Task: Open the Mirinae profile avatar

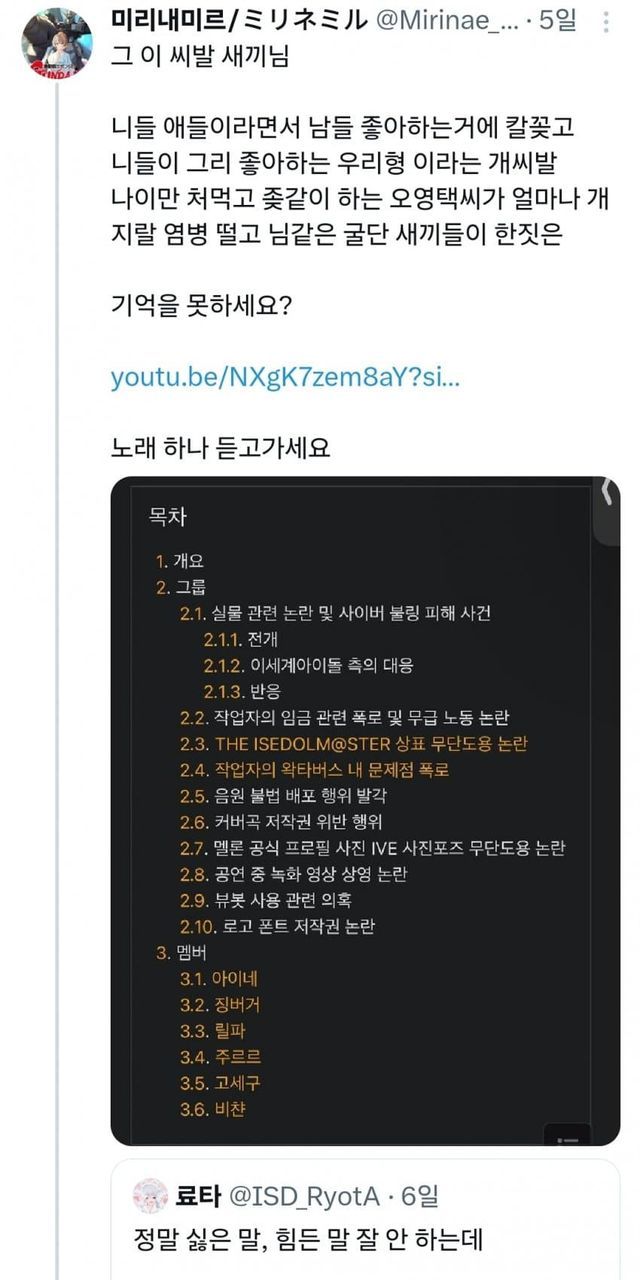Action: point(57,42)
